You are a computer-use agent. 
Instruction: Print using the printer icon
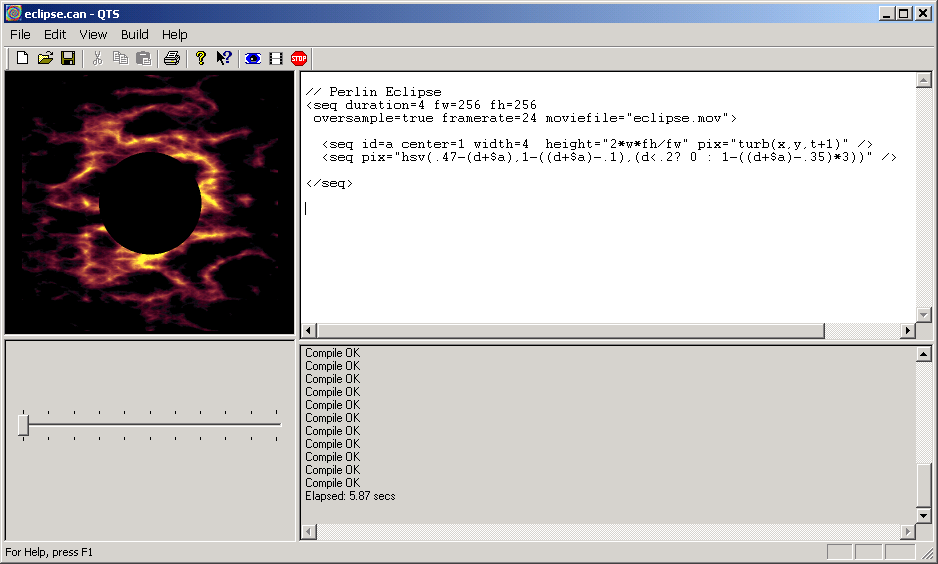pyautogui.click(x=172, y=58)
